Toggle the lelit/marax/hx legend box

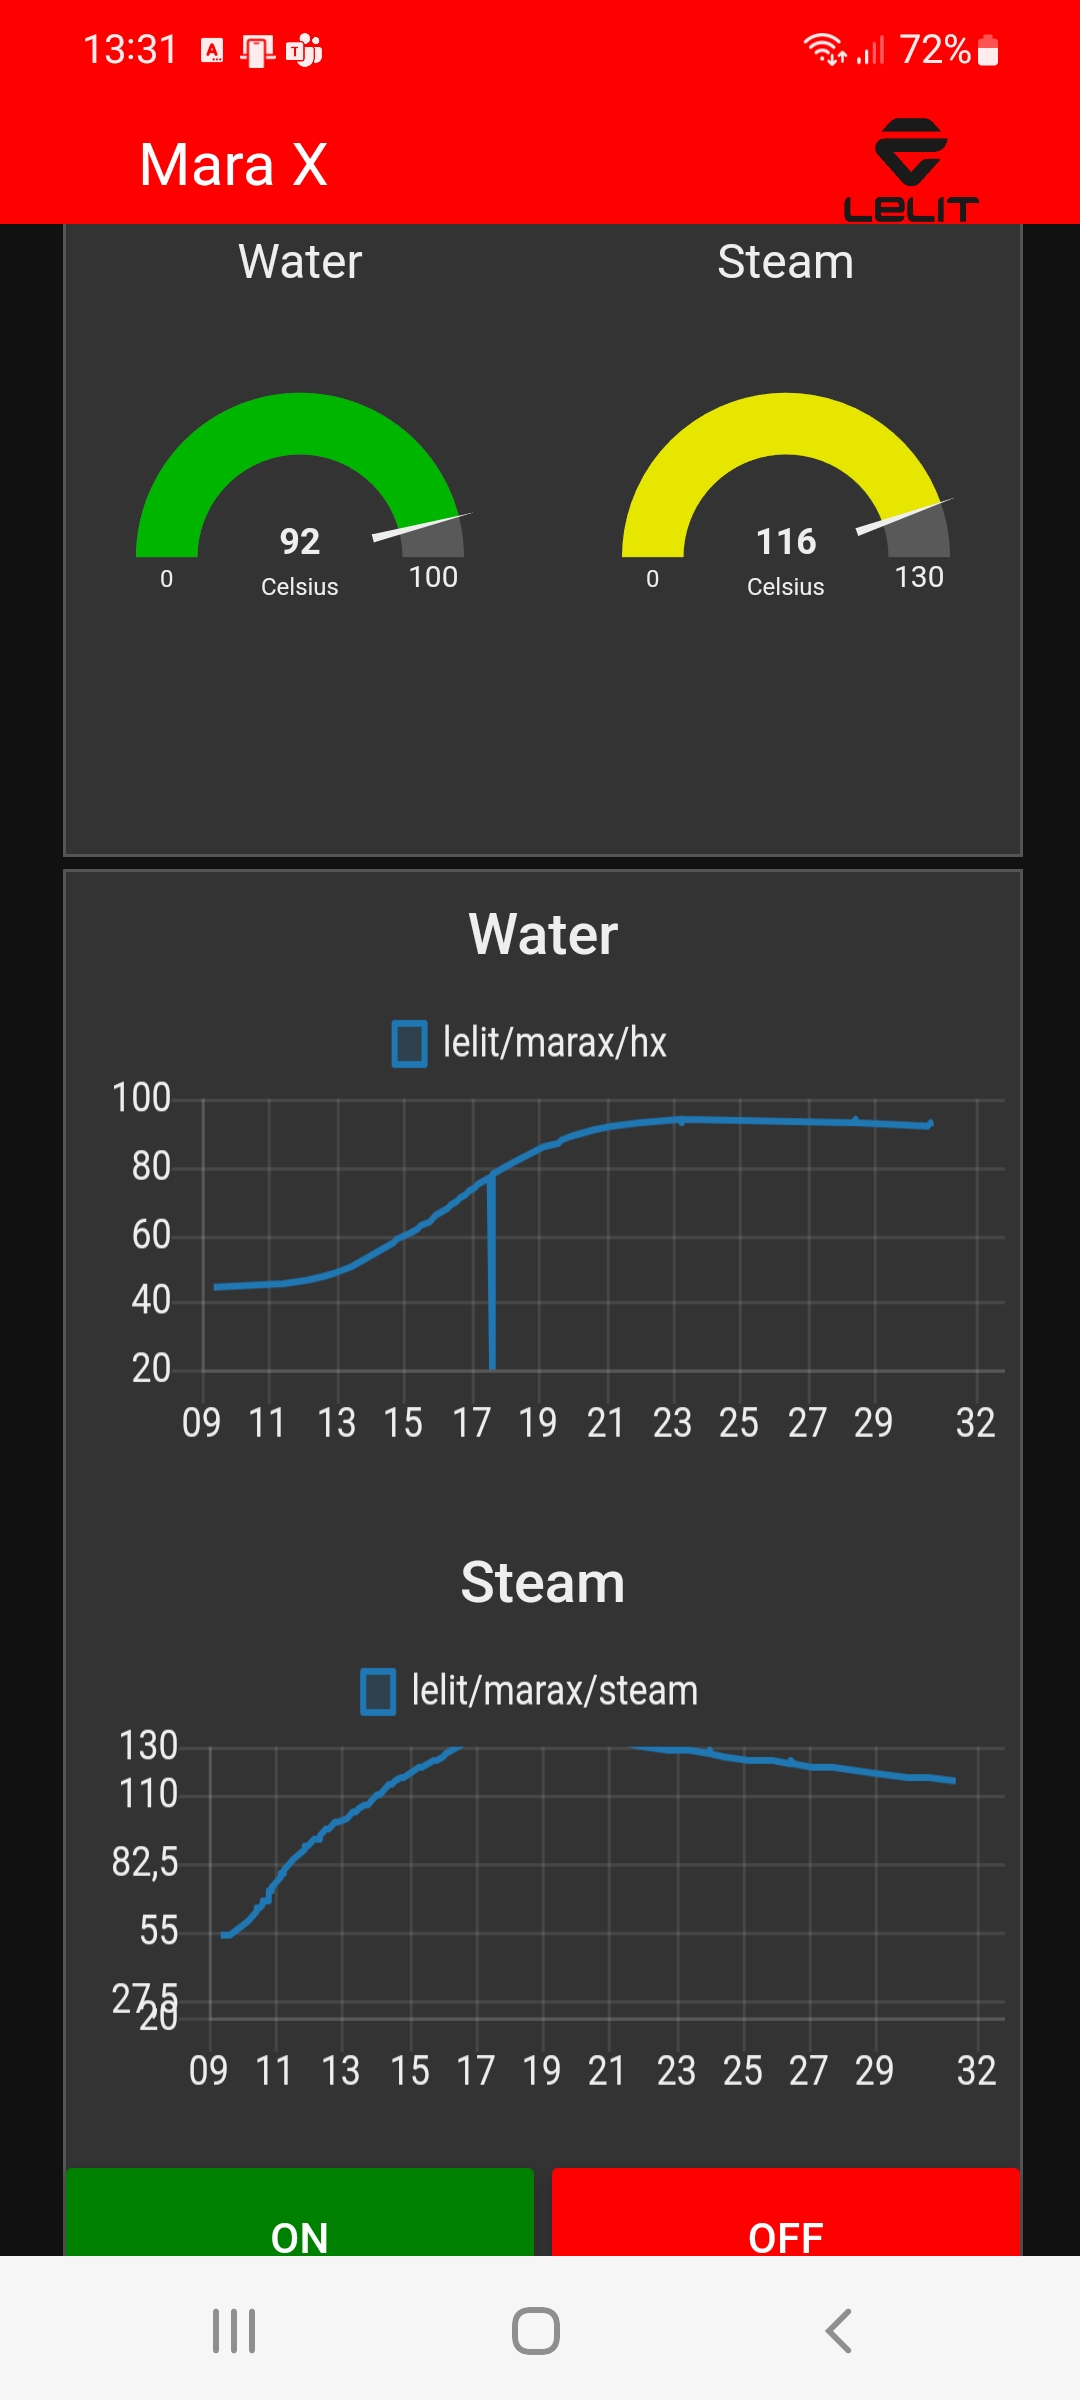[x=409, y=1043]
